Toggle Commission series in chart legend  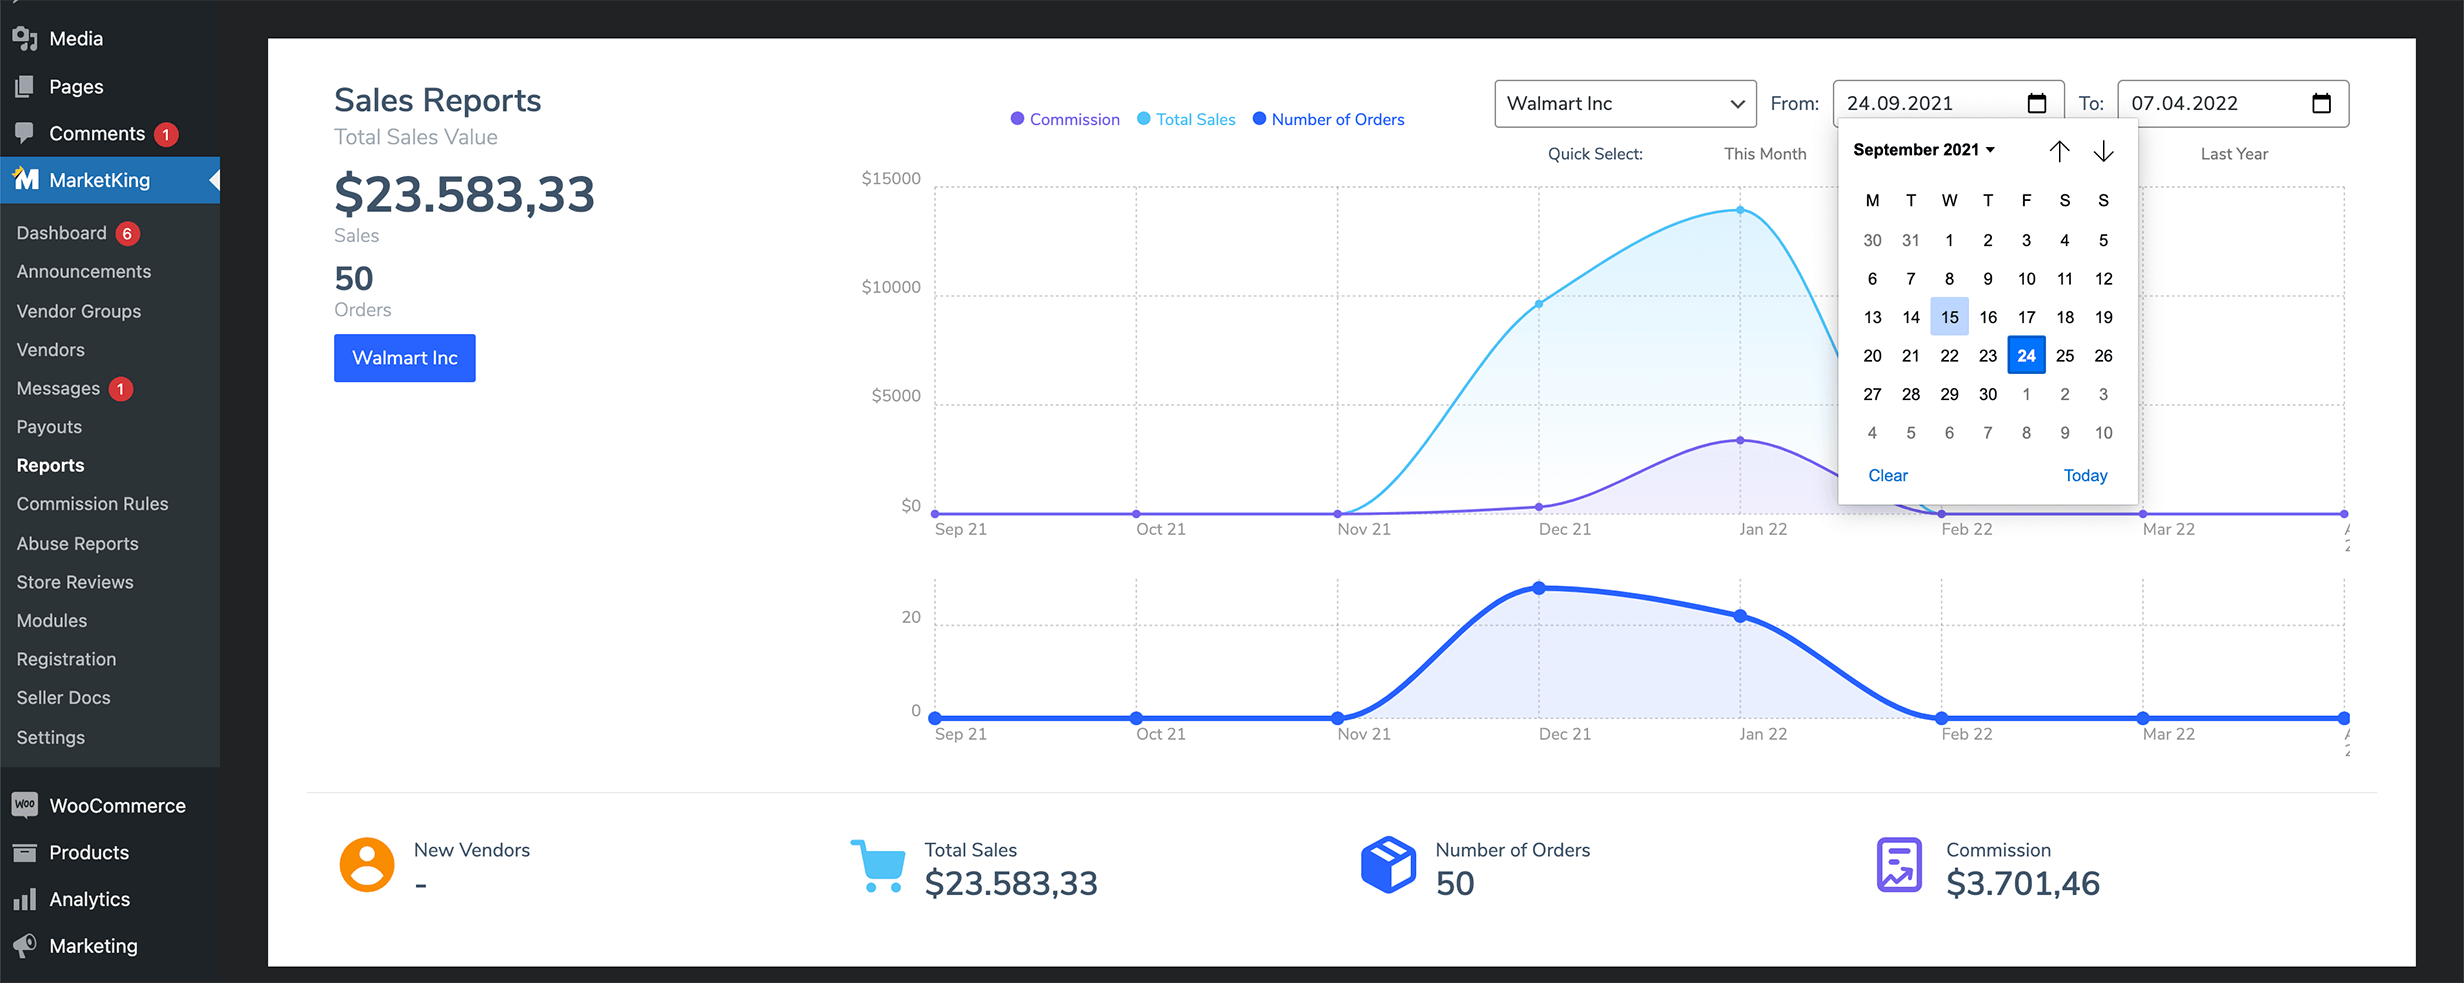1065,120
